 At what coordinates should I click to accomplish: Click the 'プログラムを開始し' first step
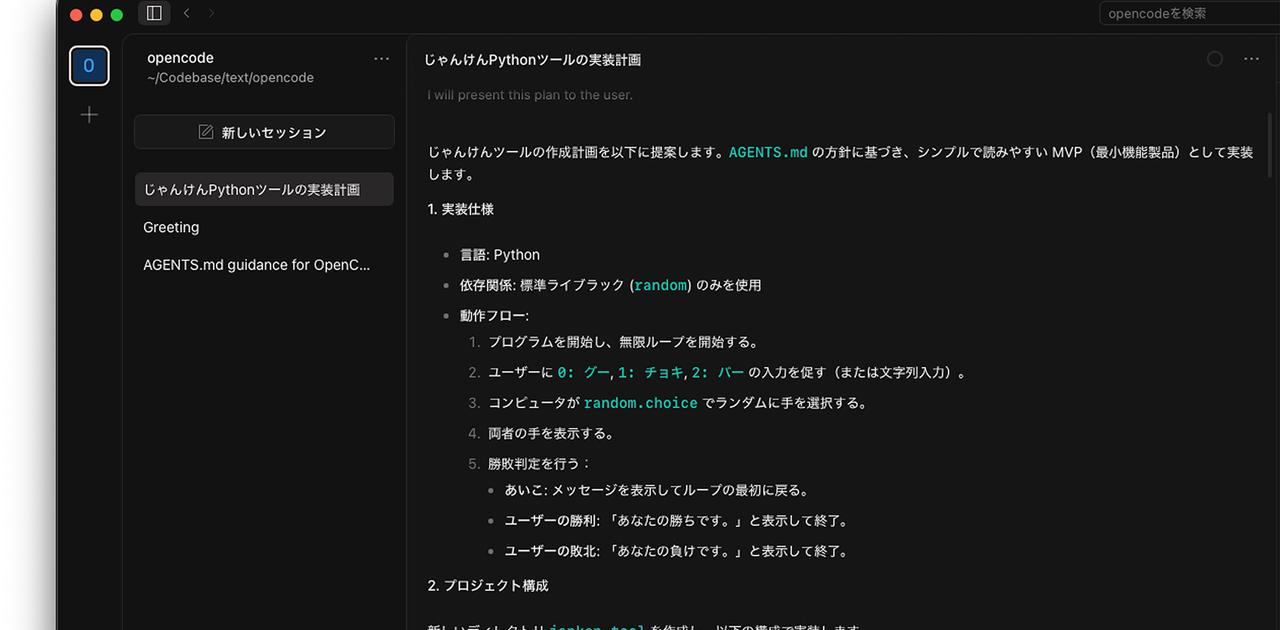[x=624, y=342]
